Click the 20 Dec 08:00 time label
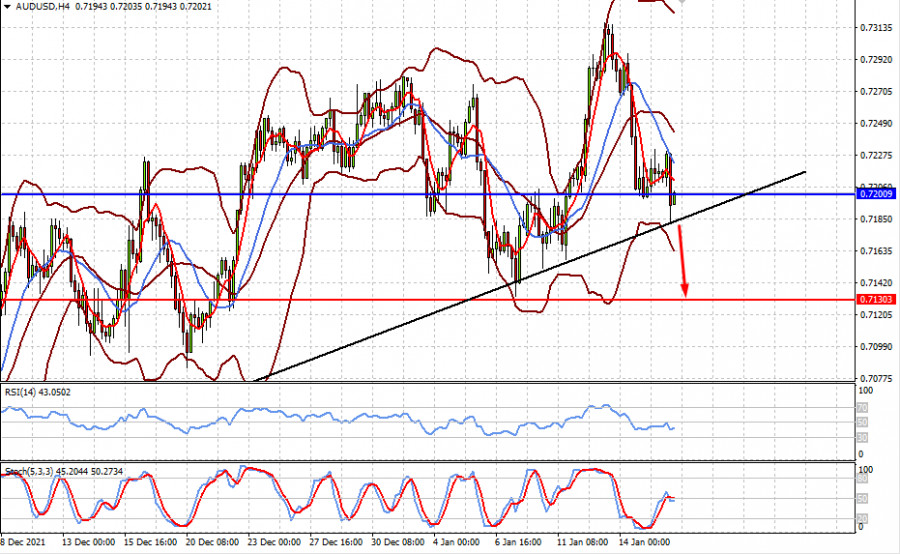 click(x=212, y=542)
